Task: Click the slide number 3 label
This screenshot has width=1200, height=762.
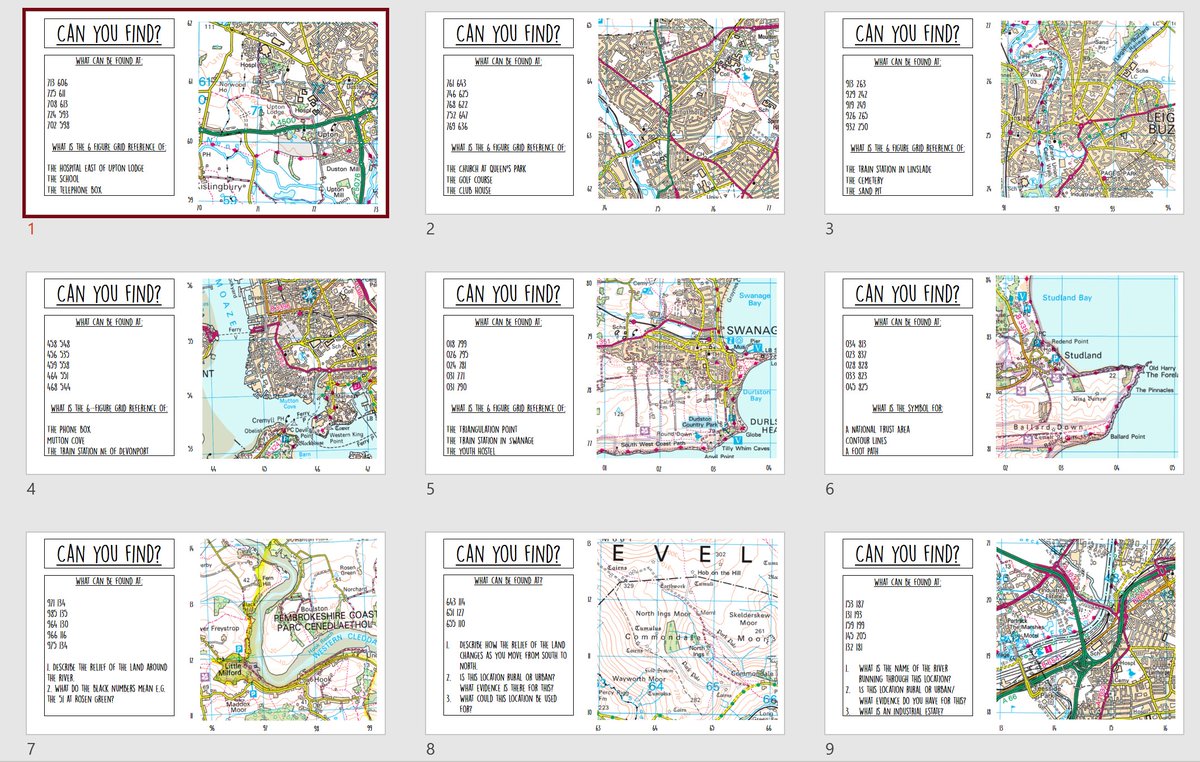Action: click(x=830, y=230)
